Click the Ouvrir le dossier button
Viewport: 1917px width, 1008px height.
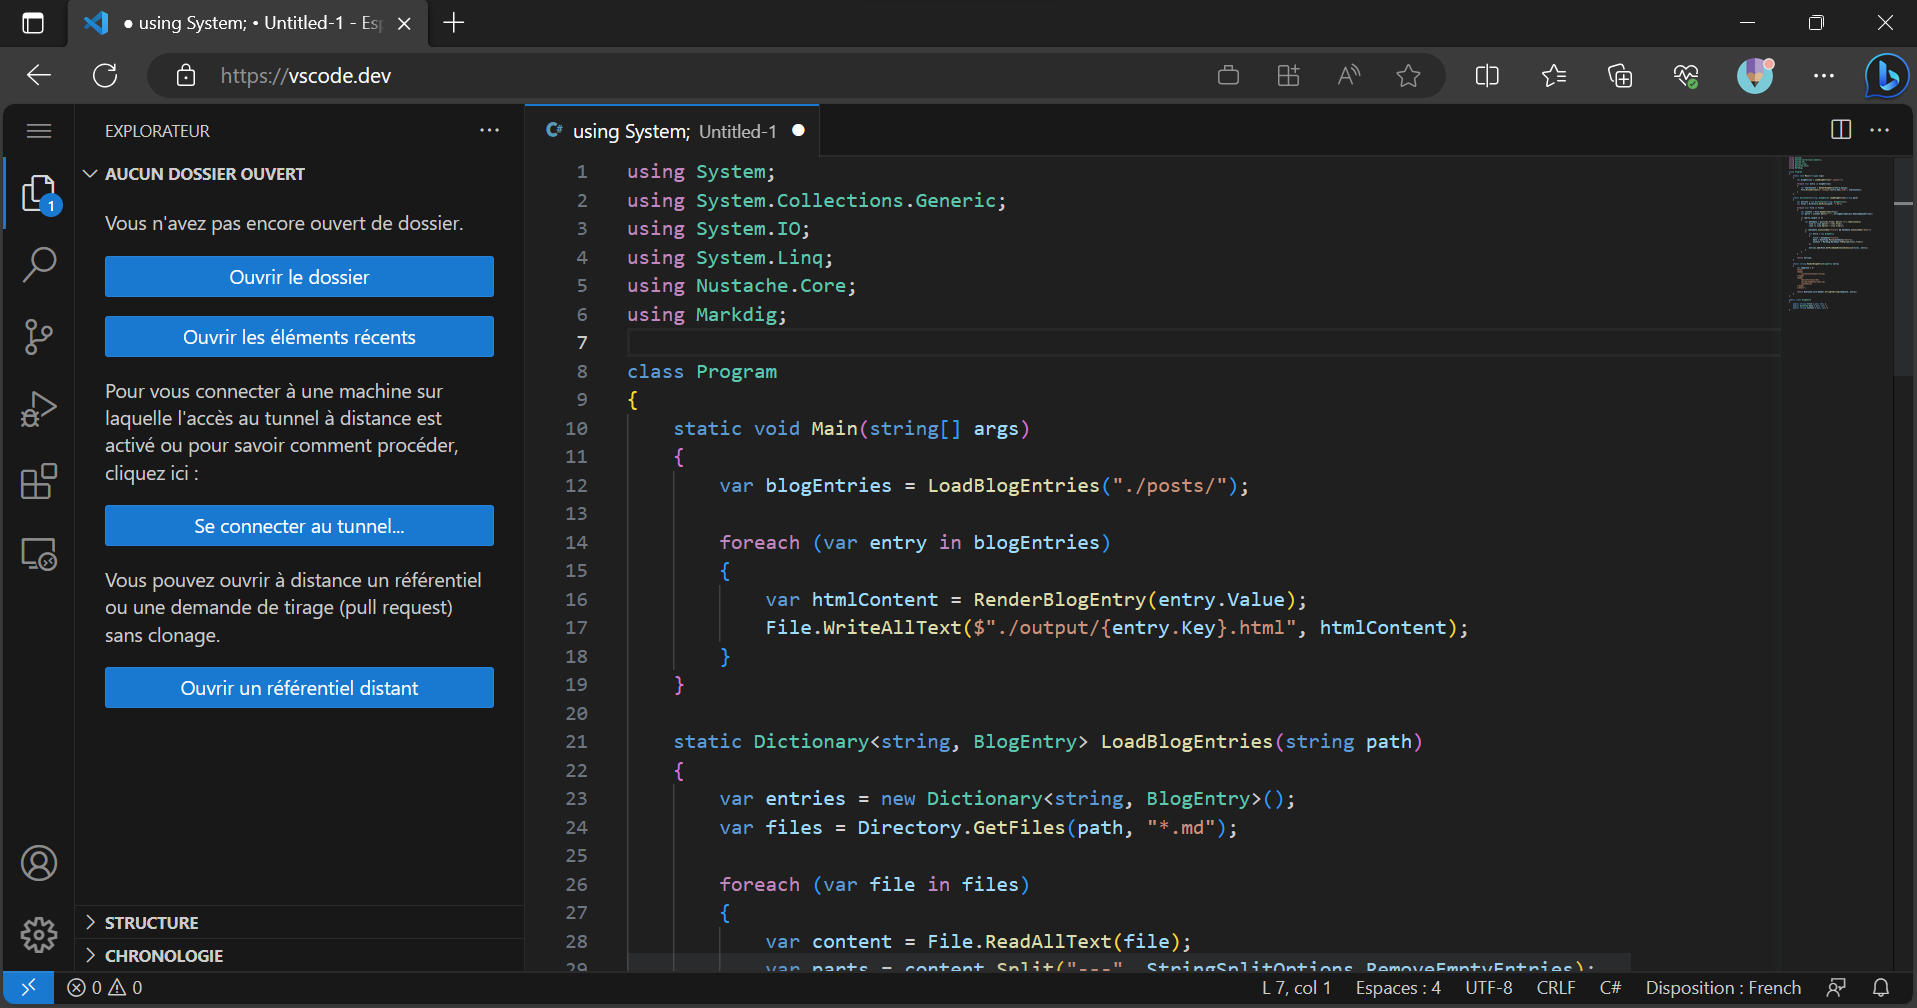pyautogui.click(x=298, y=276)
